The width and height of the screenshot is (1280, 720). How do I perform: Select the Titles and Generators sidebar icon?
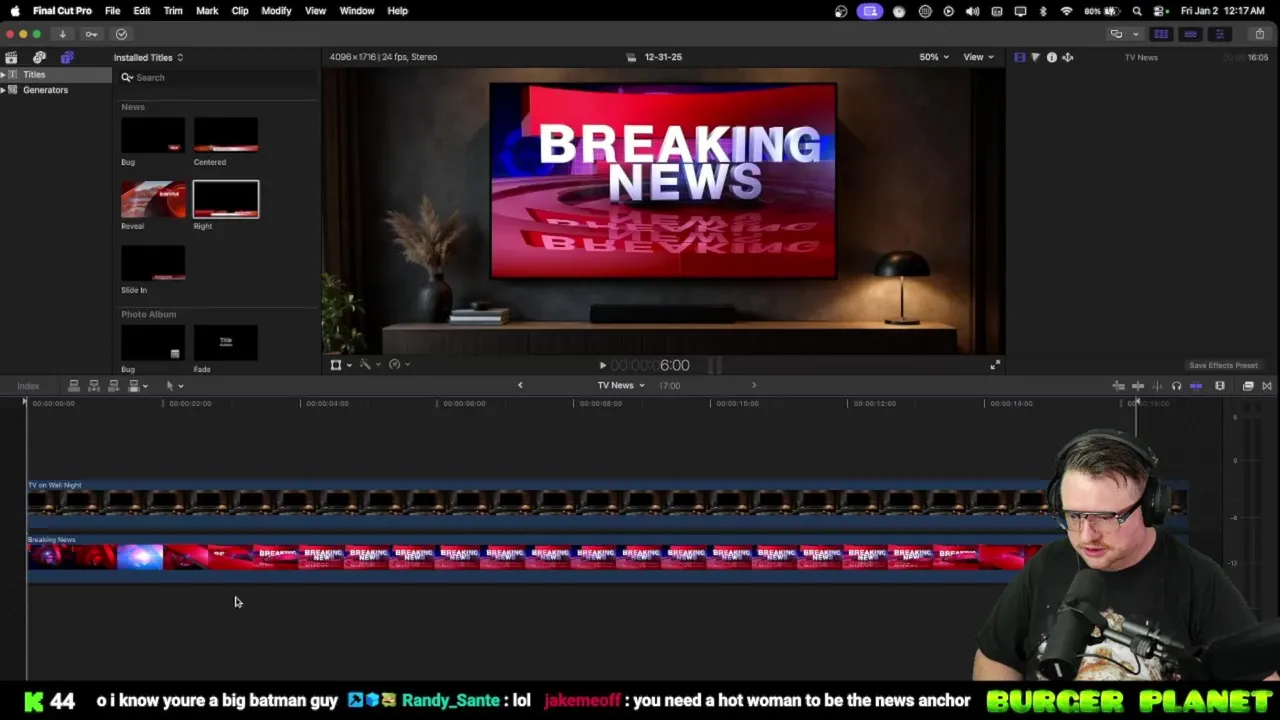[x=67, y=57]
